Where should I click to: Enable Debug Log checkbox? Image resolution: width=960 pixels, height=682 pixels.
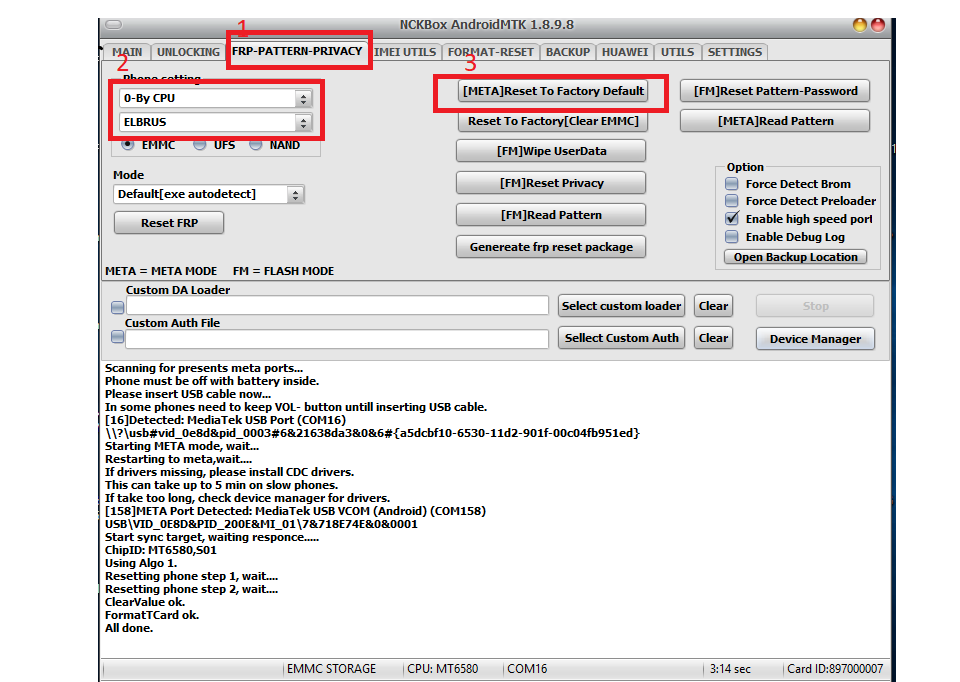click(x=732, y=237)
